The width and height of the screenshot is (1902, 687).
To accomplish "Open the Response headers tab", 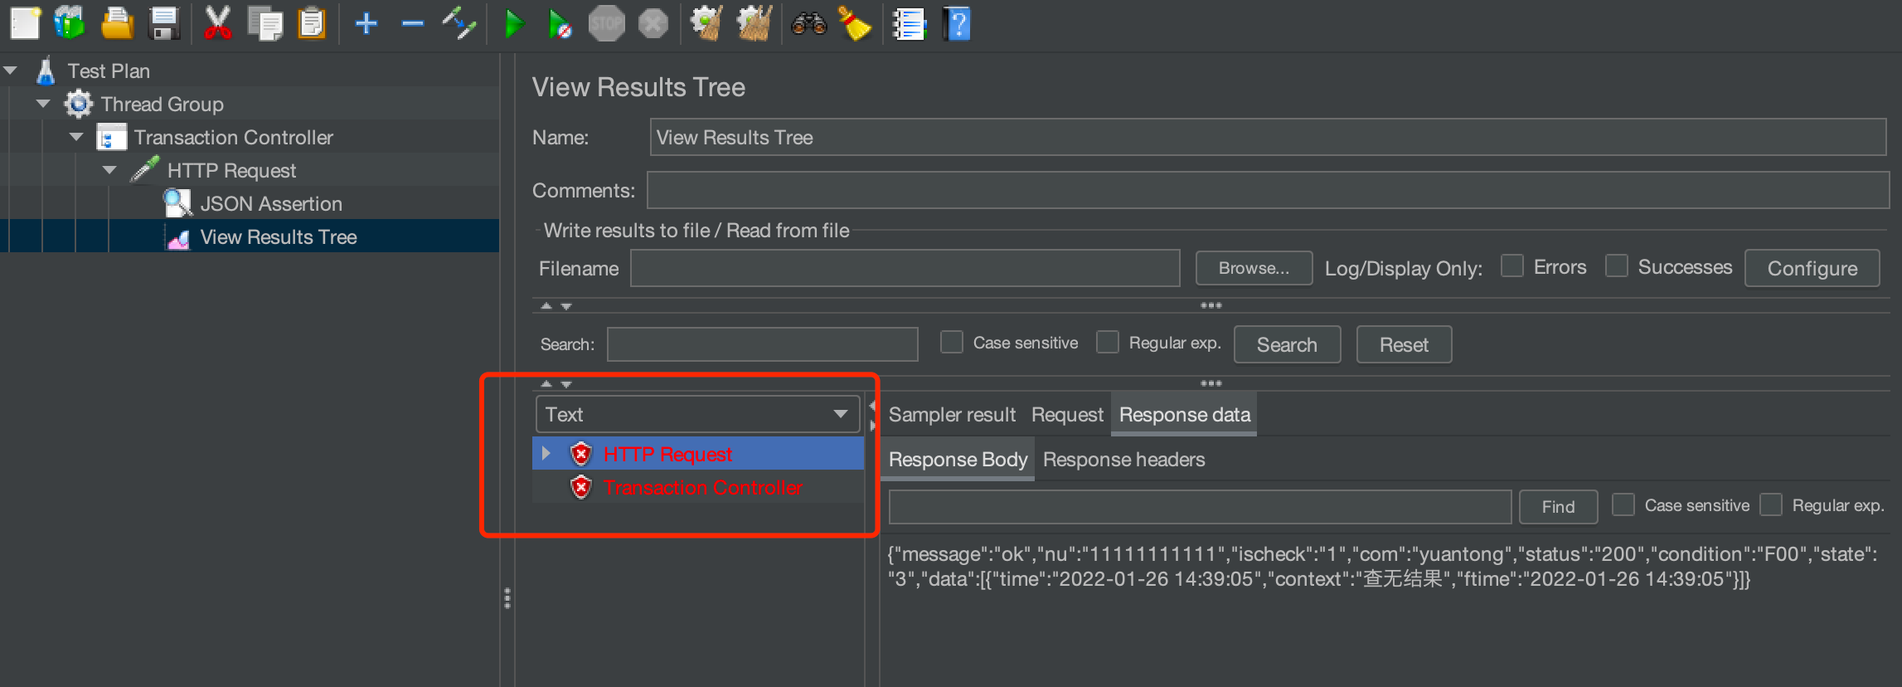I will [1123, 460].
